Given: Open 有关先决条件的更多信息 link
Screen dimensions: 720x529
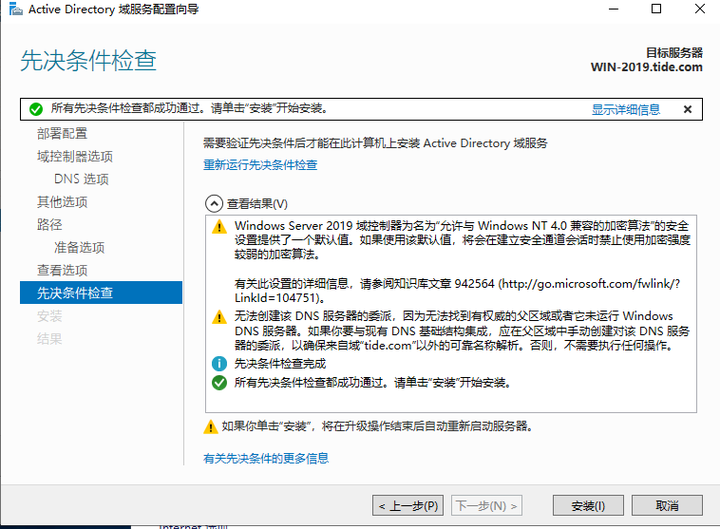Looking at the screenshot, I should 266,458.
